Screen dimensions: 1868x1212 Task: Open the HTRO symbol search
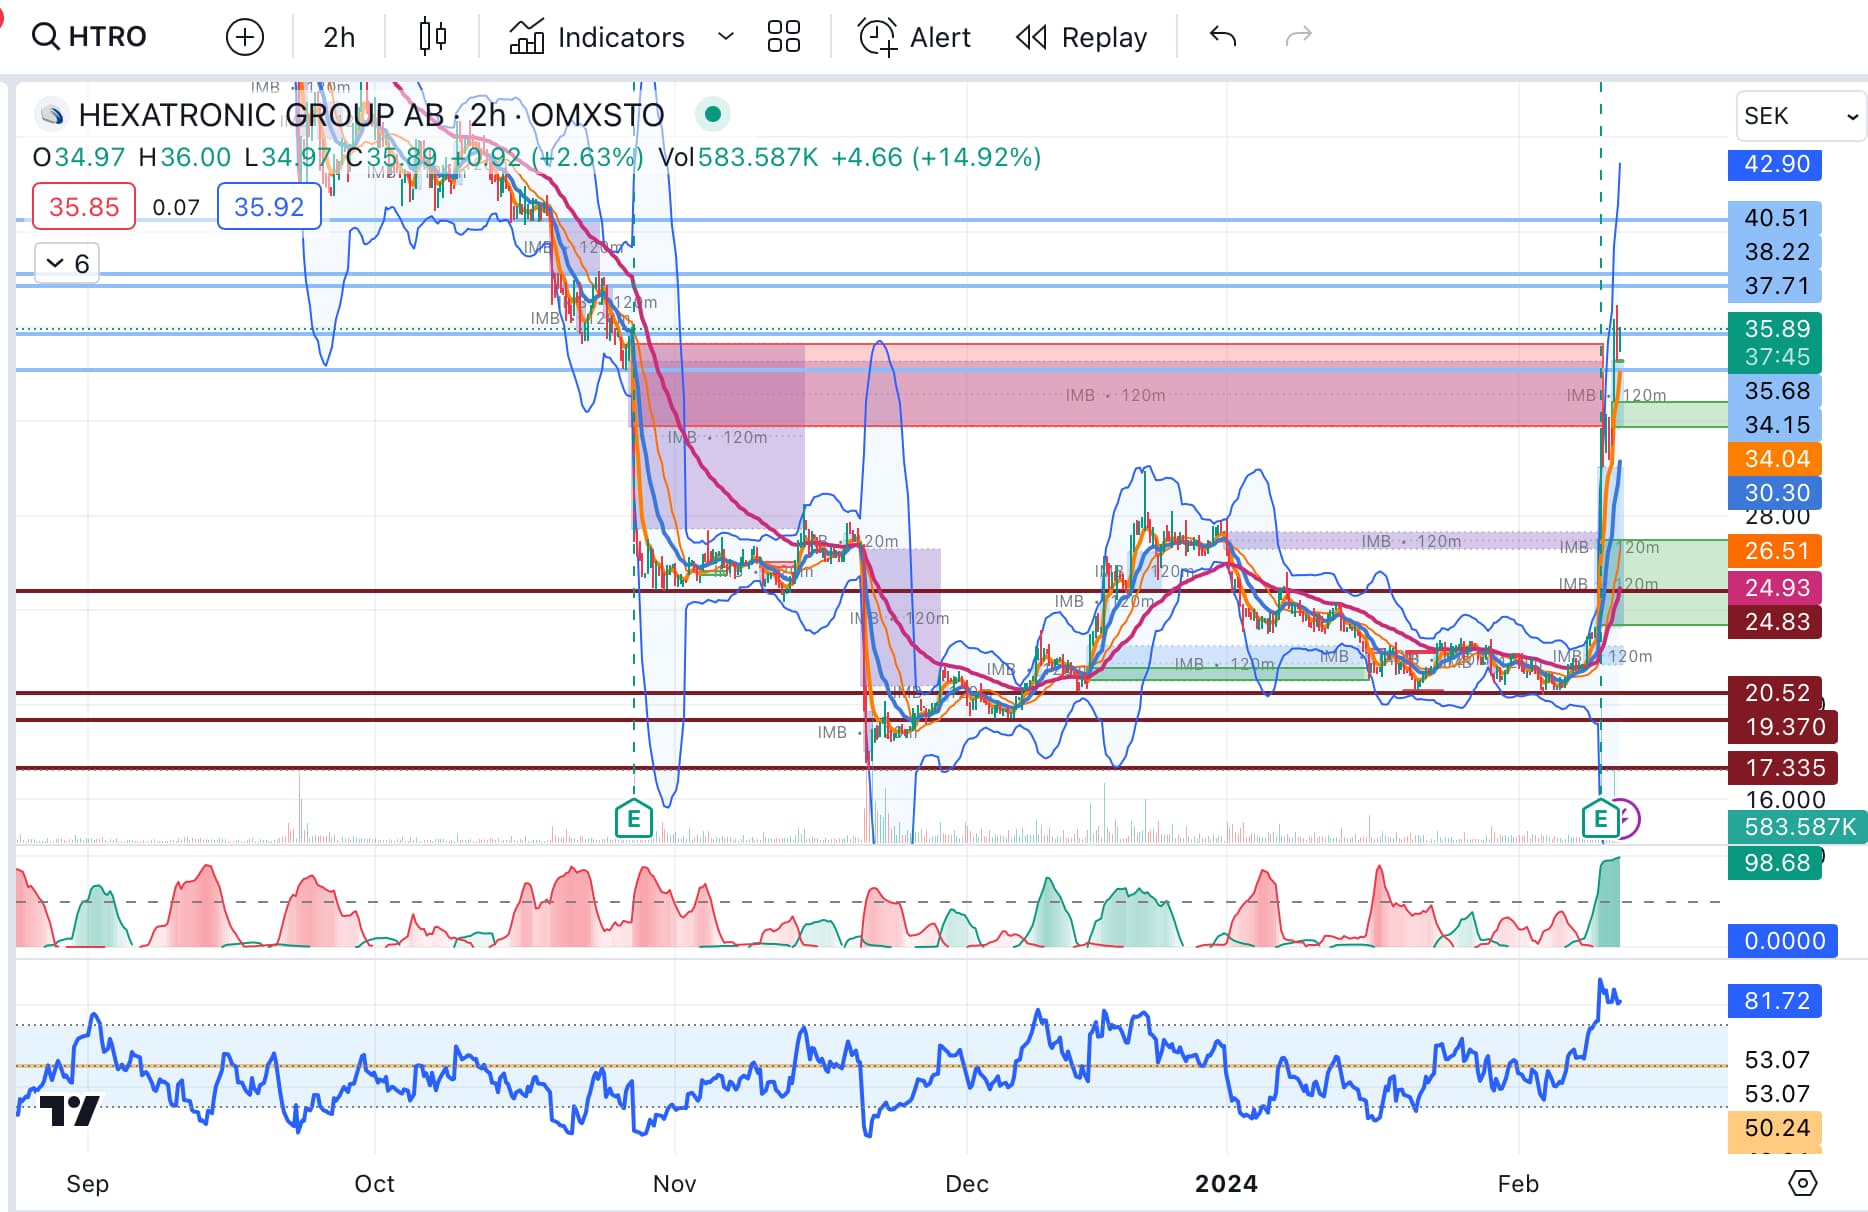(89, 37)
